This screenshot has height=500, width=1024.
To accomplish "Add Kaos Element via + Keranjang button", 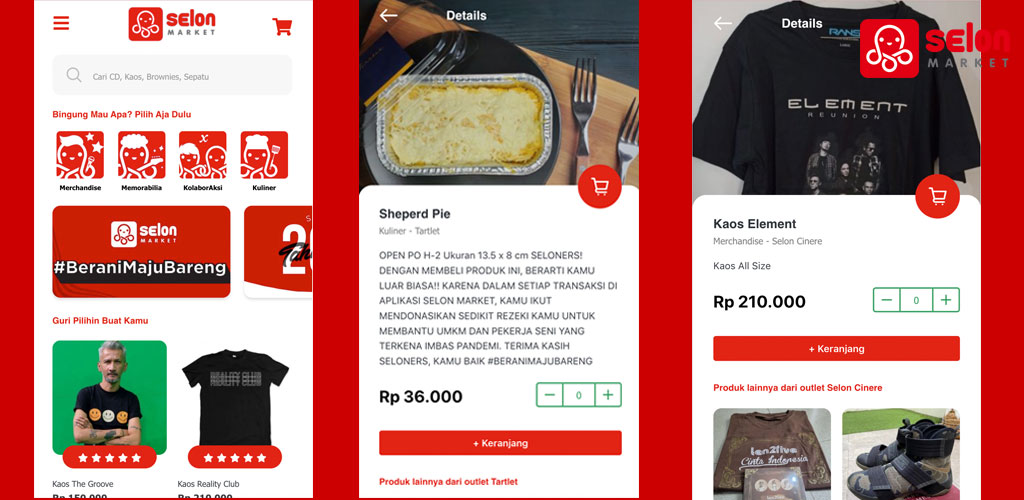I will pos(837,349).
